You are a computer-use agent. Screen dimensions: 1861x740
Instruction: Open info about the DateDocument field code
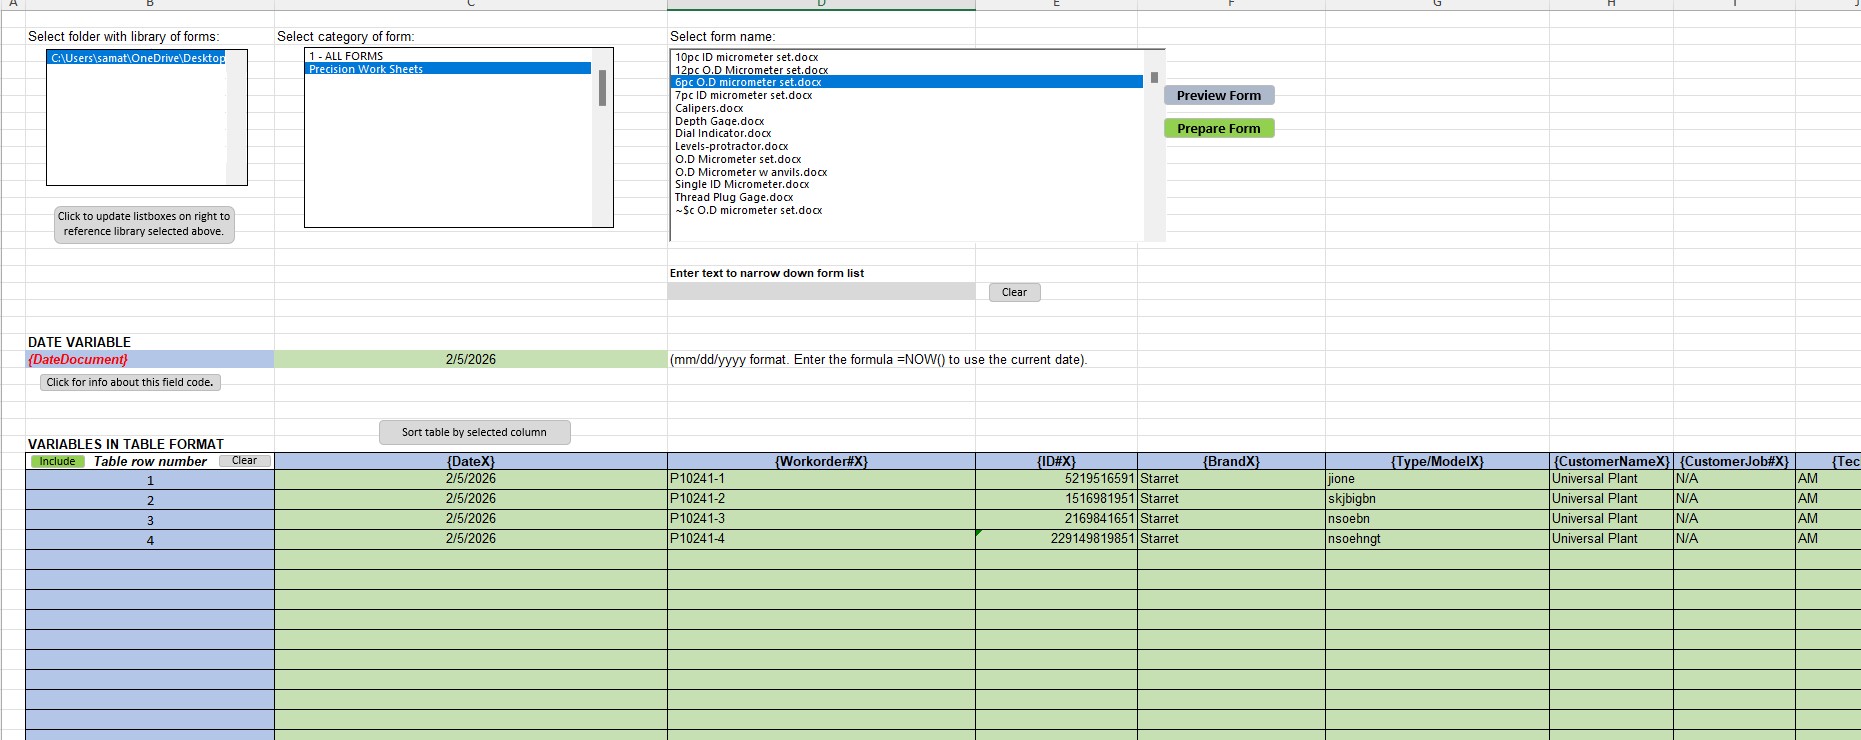[130, 382]
